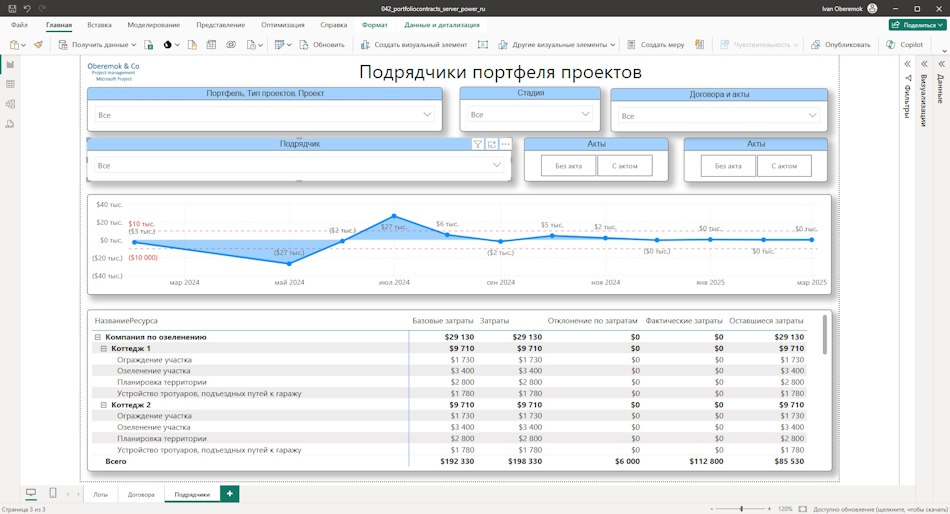Switch to the Лоты page tab
Viewport: 950px width, 514px height.
(101, 495)
